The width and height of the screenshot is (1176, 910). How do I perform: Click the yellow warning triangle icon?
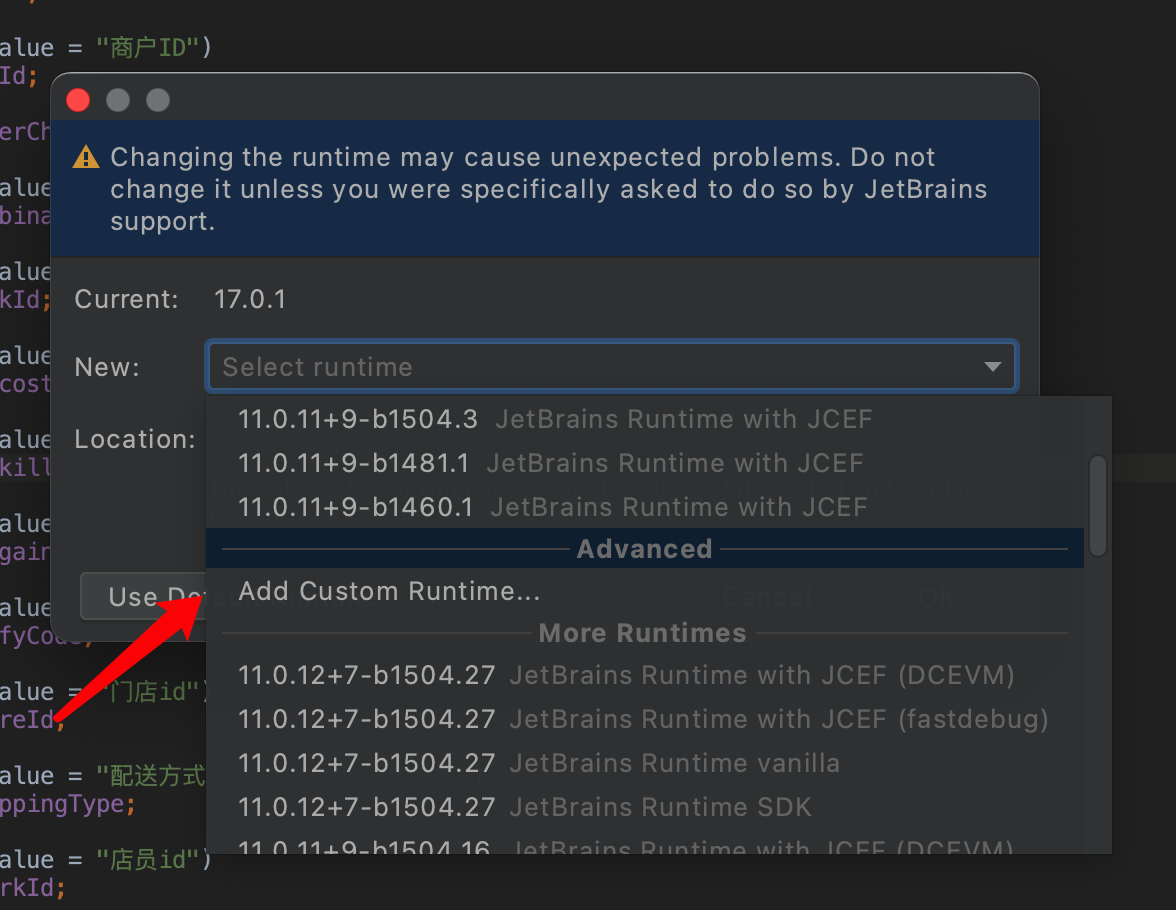pos(86,157)
